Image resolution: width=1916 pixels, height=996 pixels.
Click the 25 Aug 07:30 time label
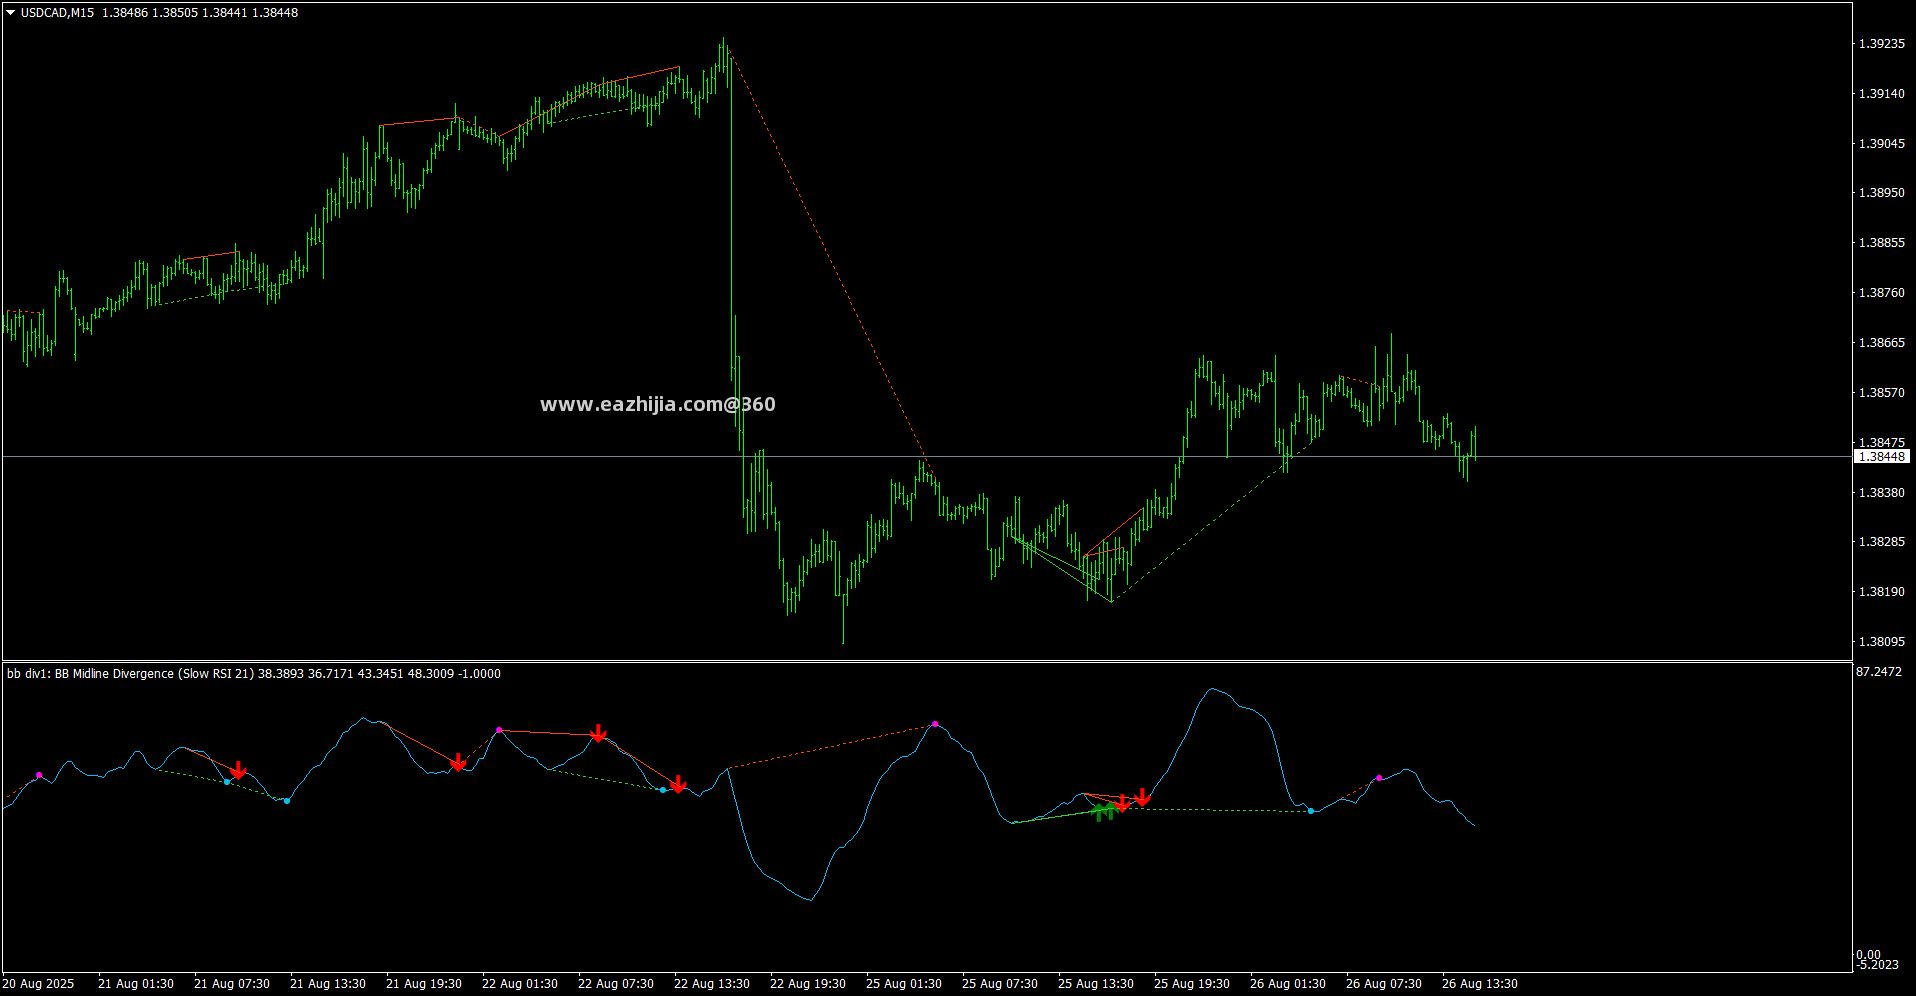(x=1000, y=984)
